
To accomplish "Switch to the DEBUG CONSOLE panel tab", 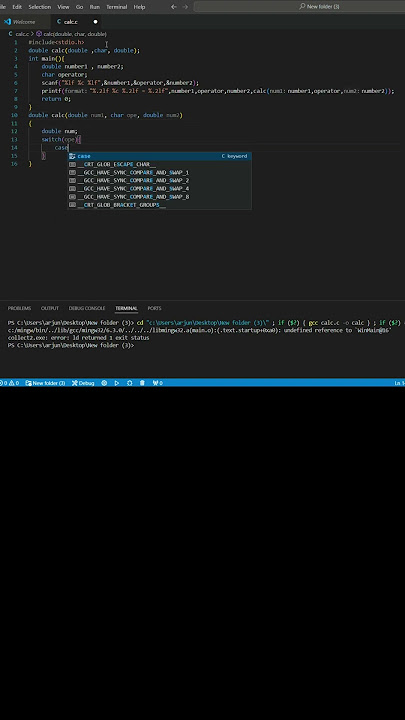I will (x=87, y=308).
